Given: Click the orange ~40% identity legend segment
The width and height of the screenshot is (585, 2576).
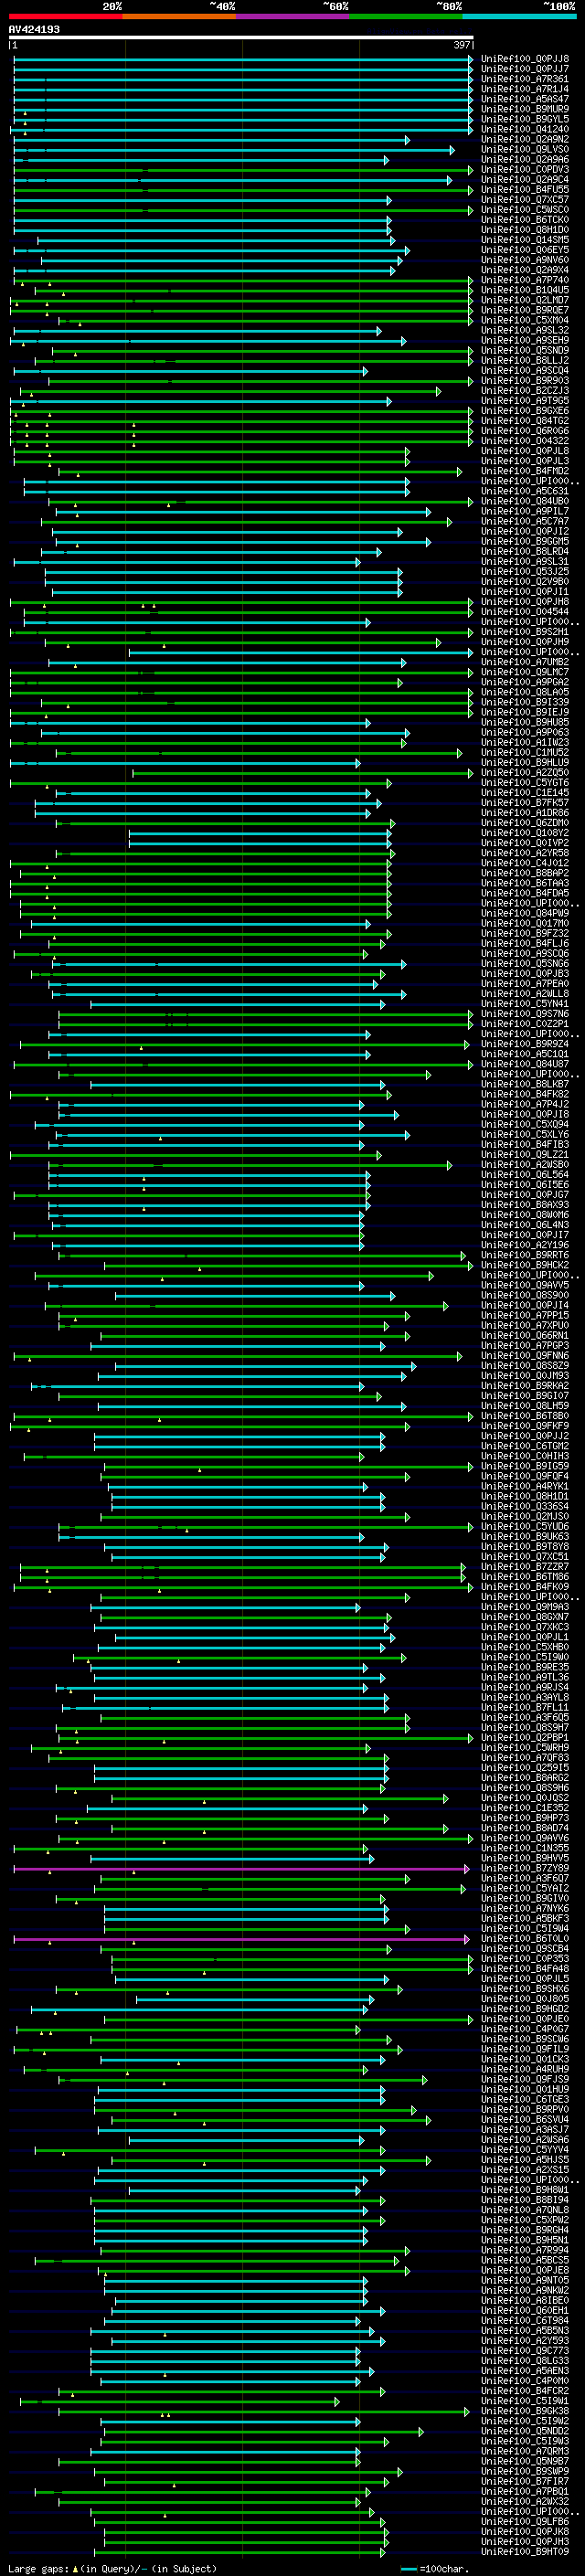Looking at the screenshot, I should click(x=179, y=16).
